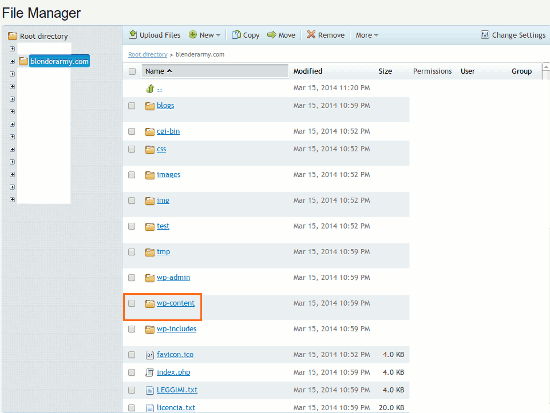
Task: Click the Group column header
Action: pyautogui.click(x=522, y=71)
